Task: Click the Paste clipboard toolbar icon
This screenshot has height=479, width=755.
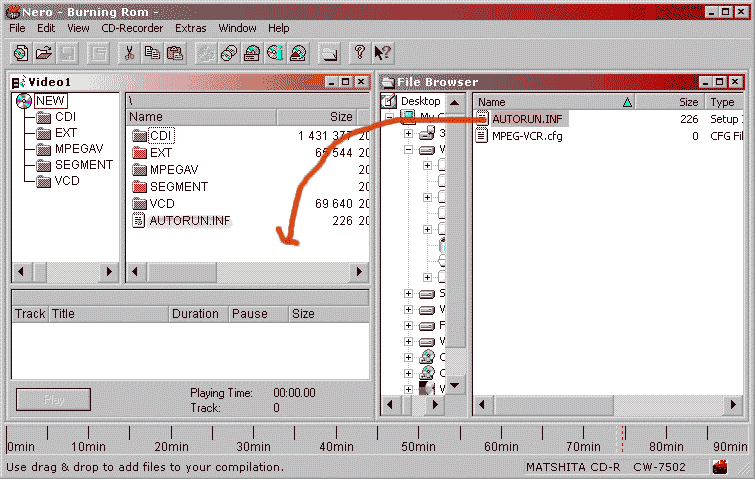Action: tap(175, 53)
